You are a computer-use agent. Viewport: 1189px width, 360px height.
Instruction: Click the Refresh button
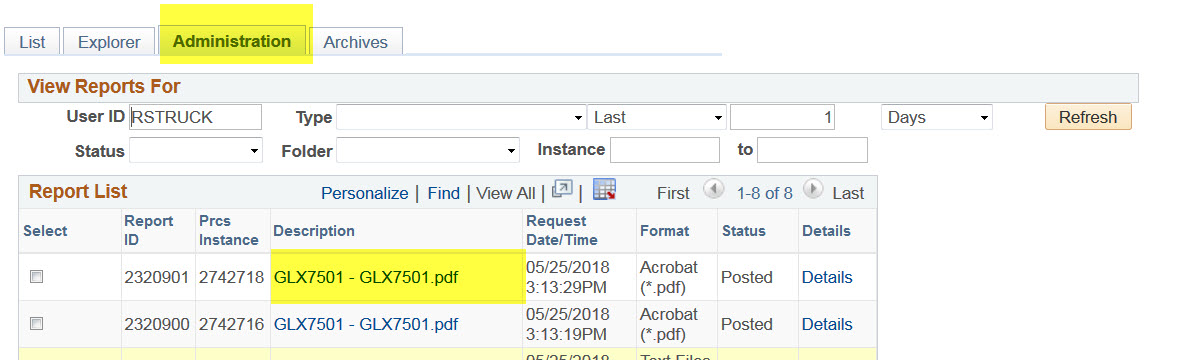coord(1088,117)
